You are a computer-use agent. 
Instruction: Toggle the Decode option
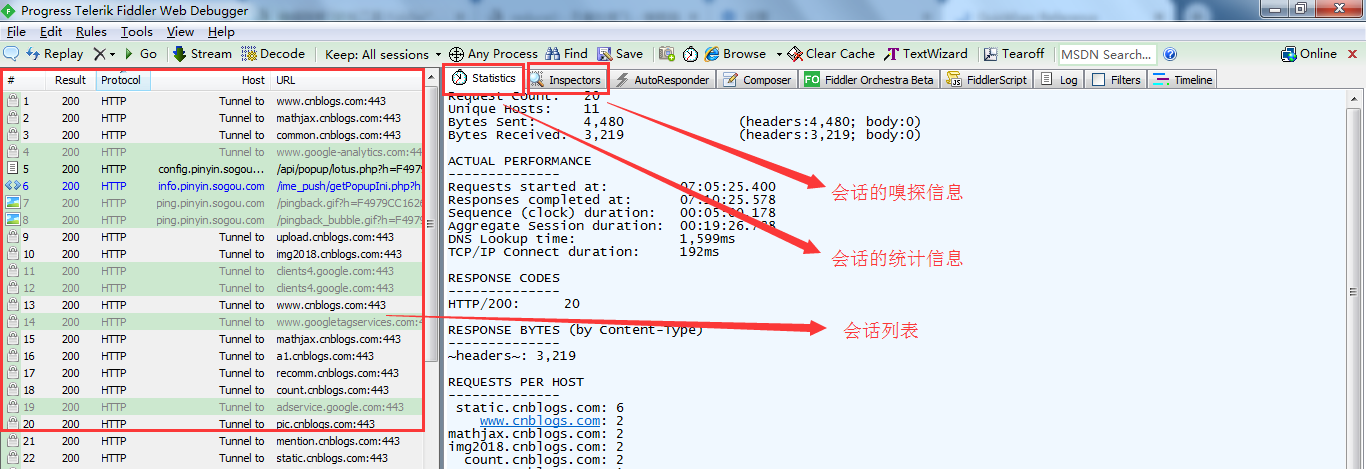point(273,54)
